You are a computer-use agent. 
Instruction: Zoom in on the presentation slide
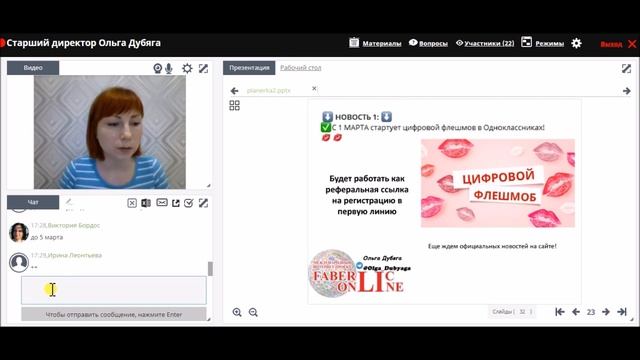pos(237,312)
